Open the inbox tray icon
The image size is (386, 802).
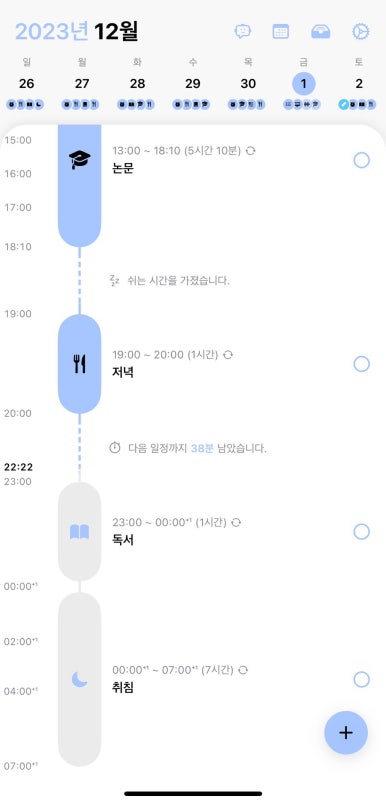[x=321, y=32]
